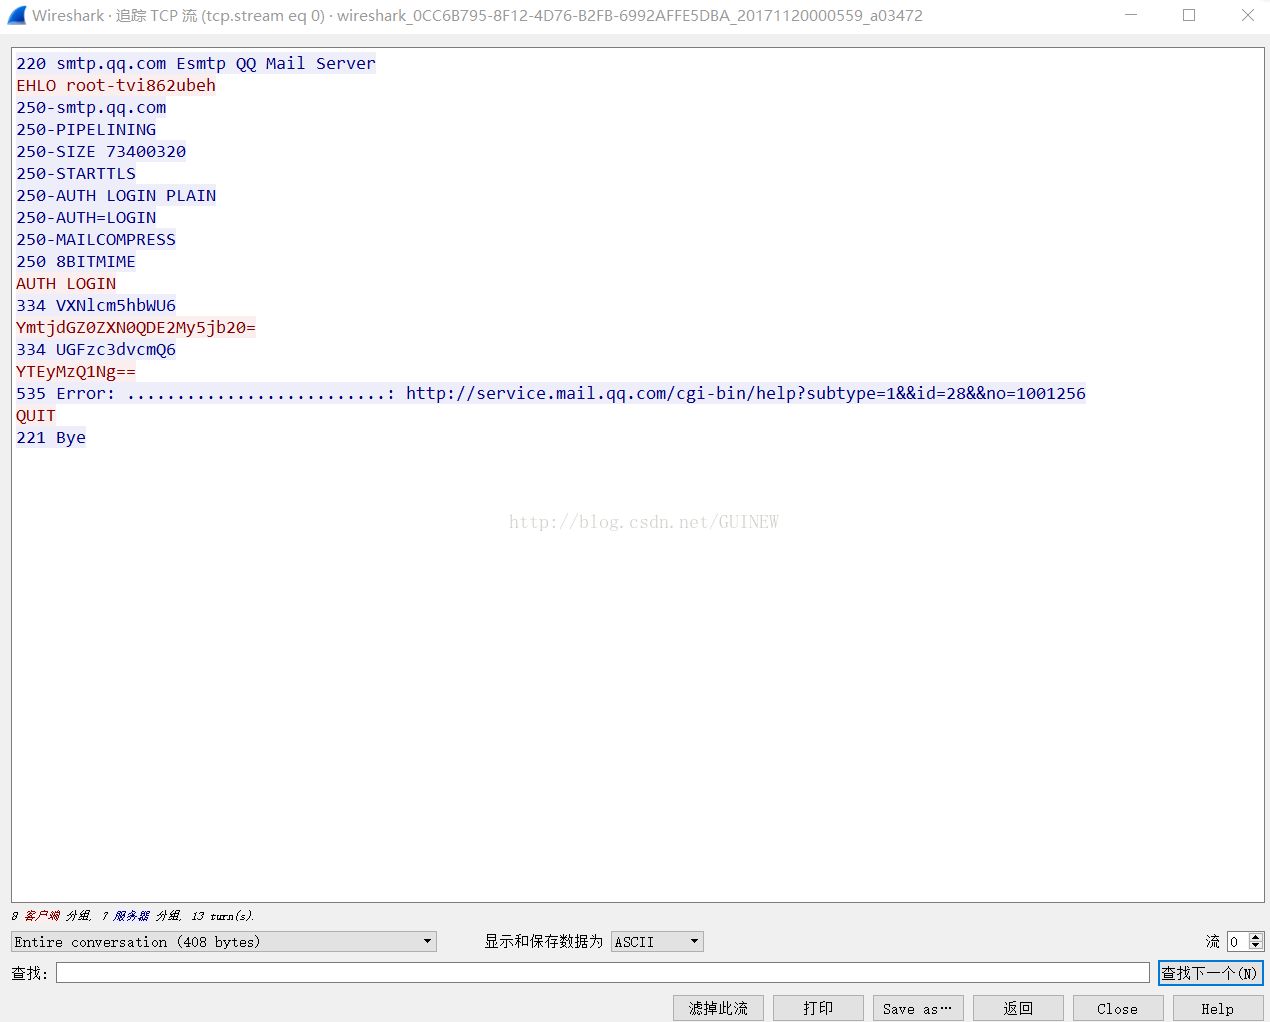This screenshot has width=1270, height=1022.
Task: Click the 滤掉此流 button
Action: pyautogui.click(x=718, y=1008)
